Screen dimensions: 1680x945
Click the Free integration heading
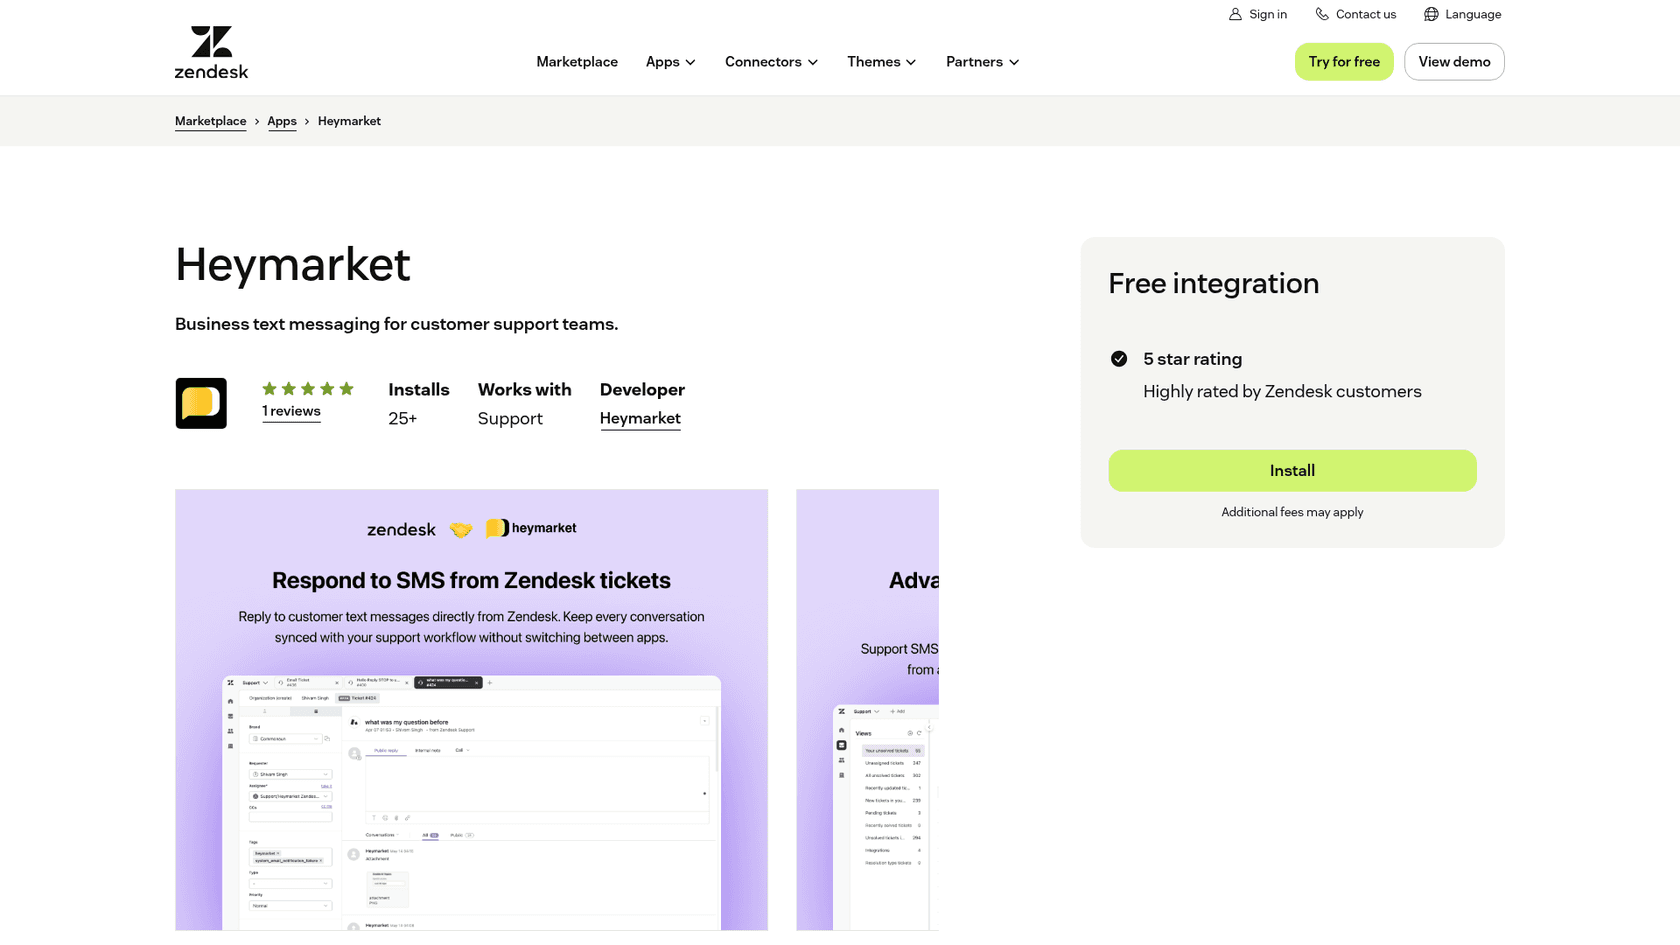pyautogui.click(x=1214, y=284)
